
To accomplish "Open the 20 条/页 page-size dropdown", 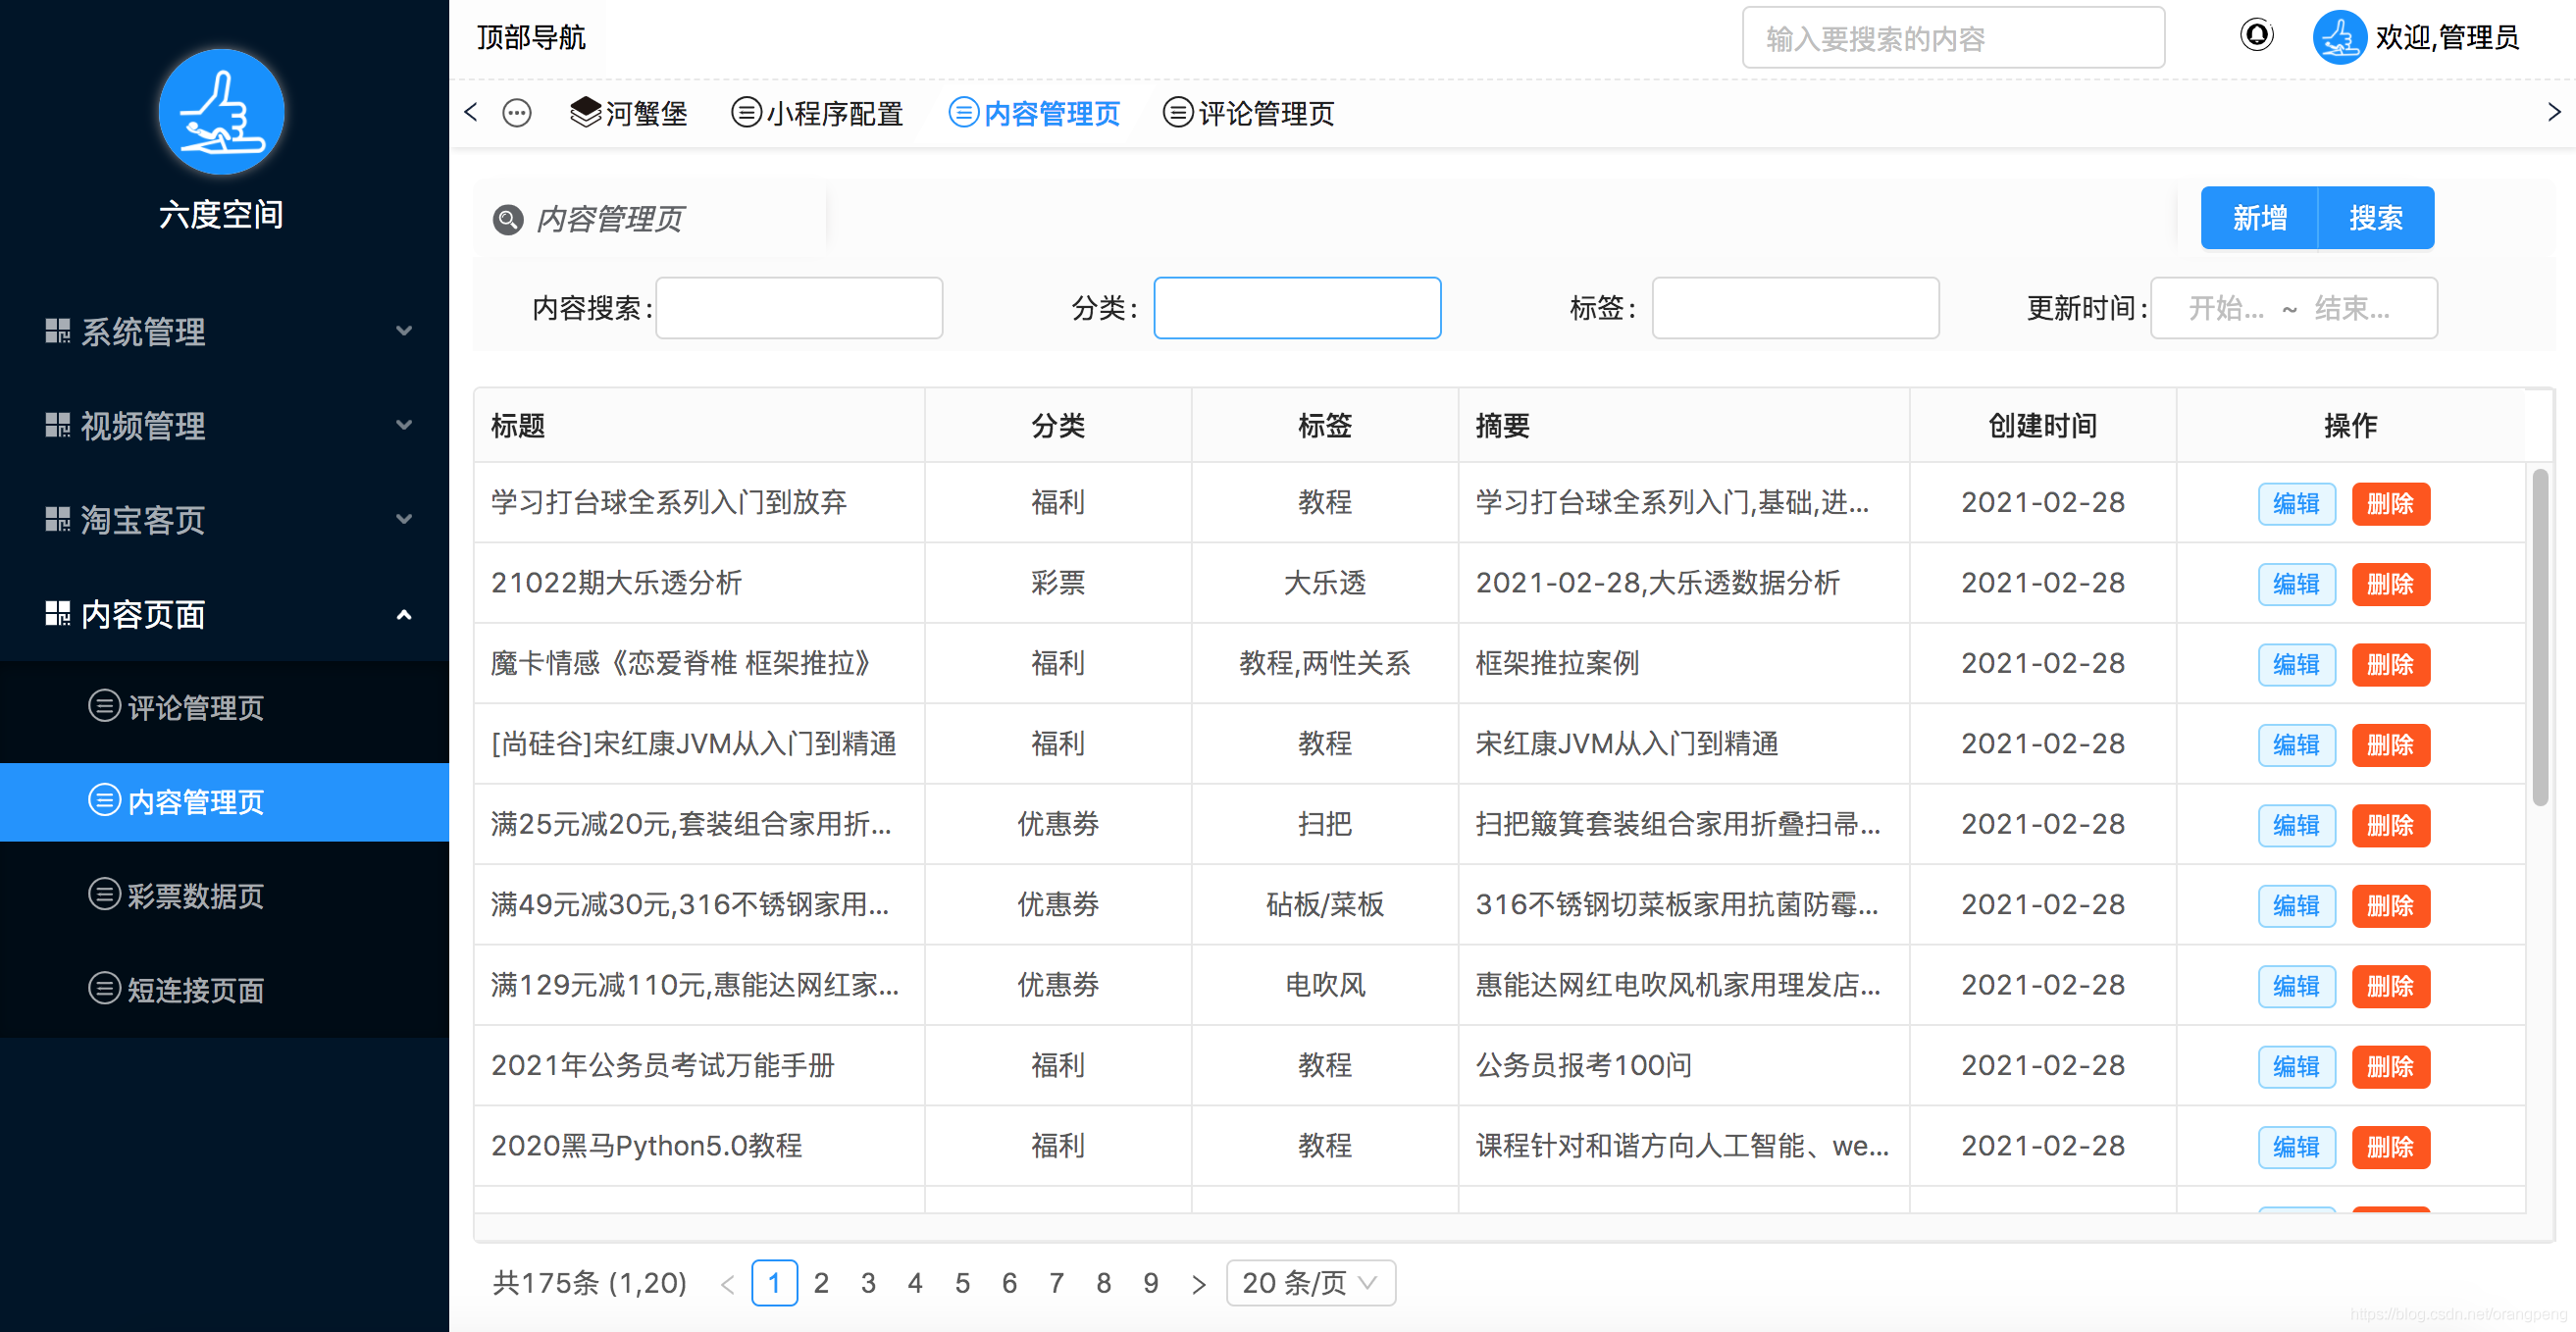I will click(x=1310, y=1283).
